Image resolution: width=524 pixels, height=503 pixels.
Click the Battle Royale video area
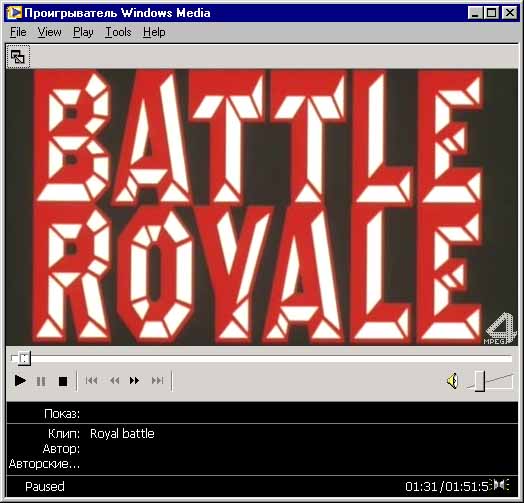point(262,207)
